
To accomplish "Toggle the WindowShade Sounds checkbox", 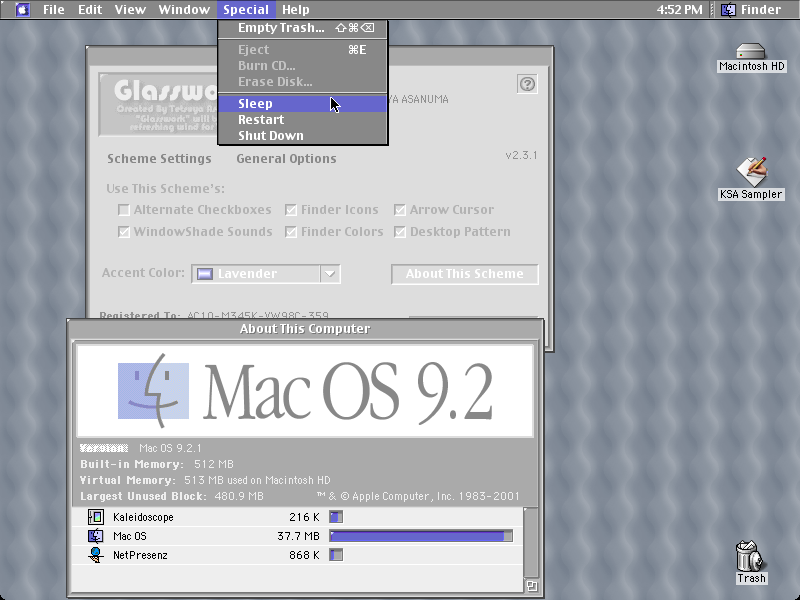I will pyautogui.click(x=123, y=232).
